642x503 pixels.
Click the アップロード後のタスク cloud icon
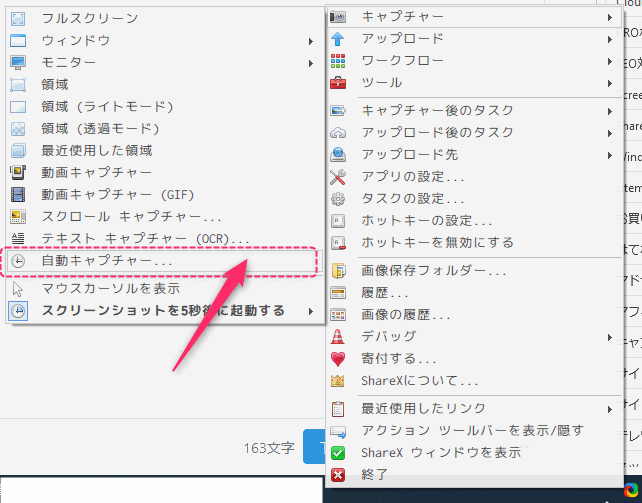click(338, 133)
